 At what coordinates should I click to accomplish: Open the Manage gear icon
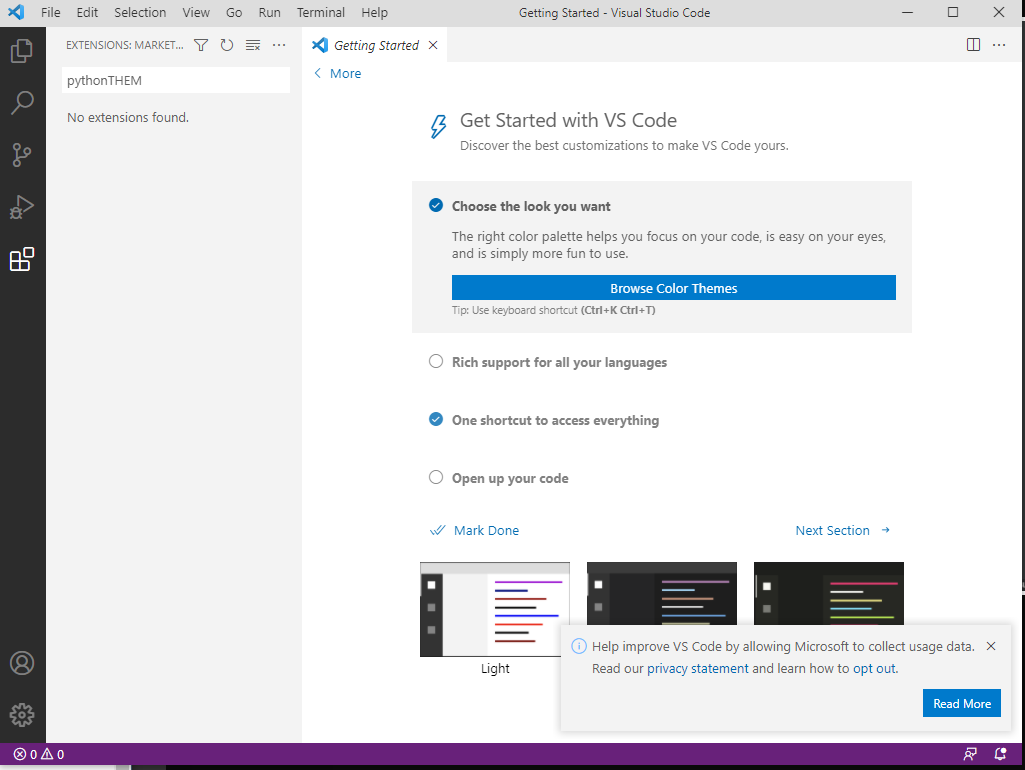tap(22, 714)
